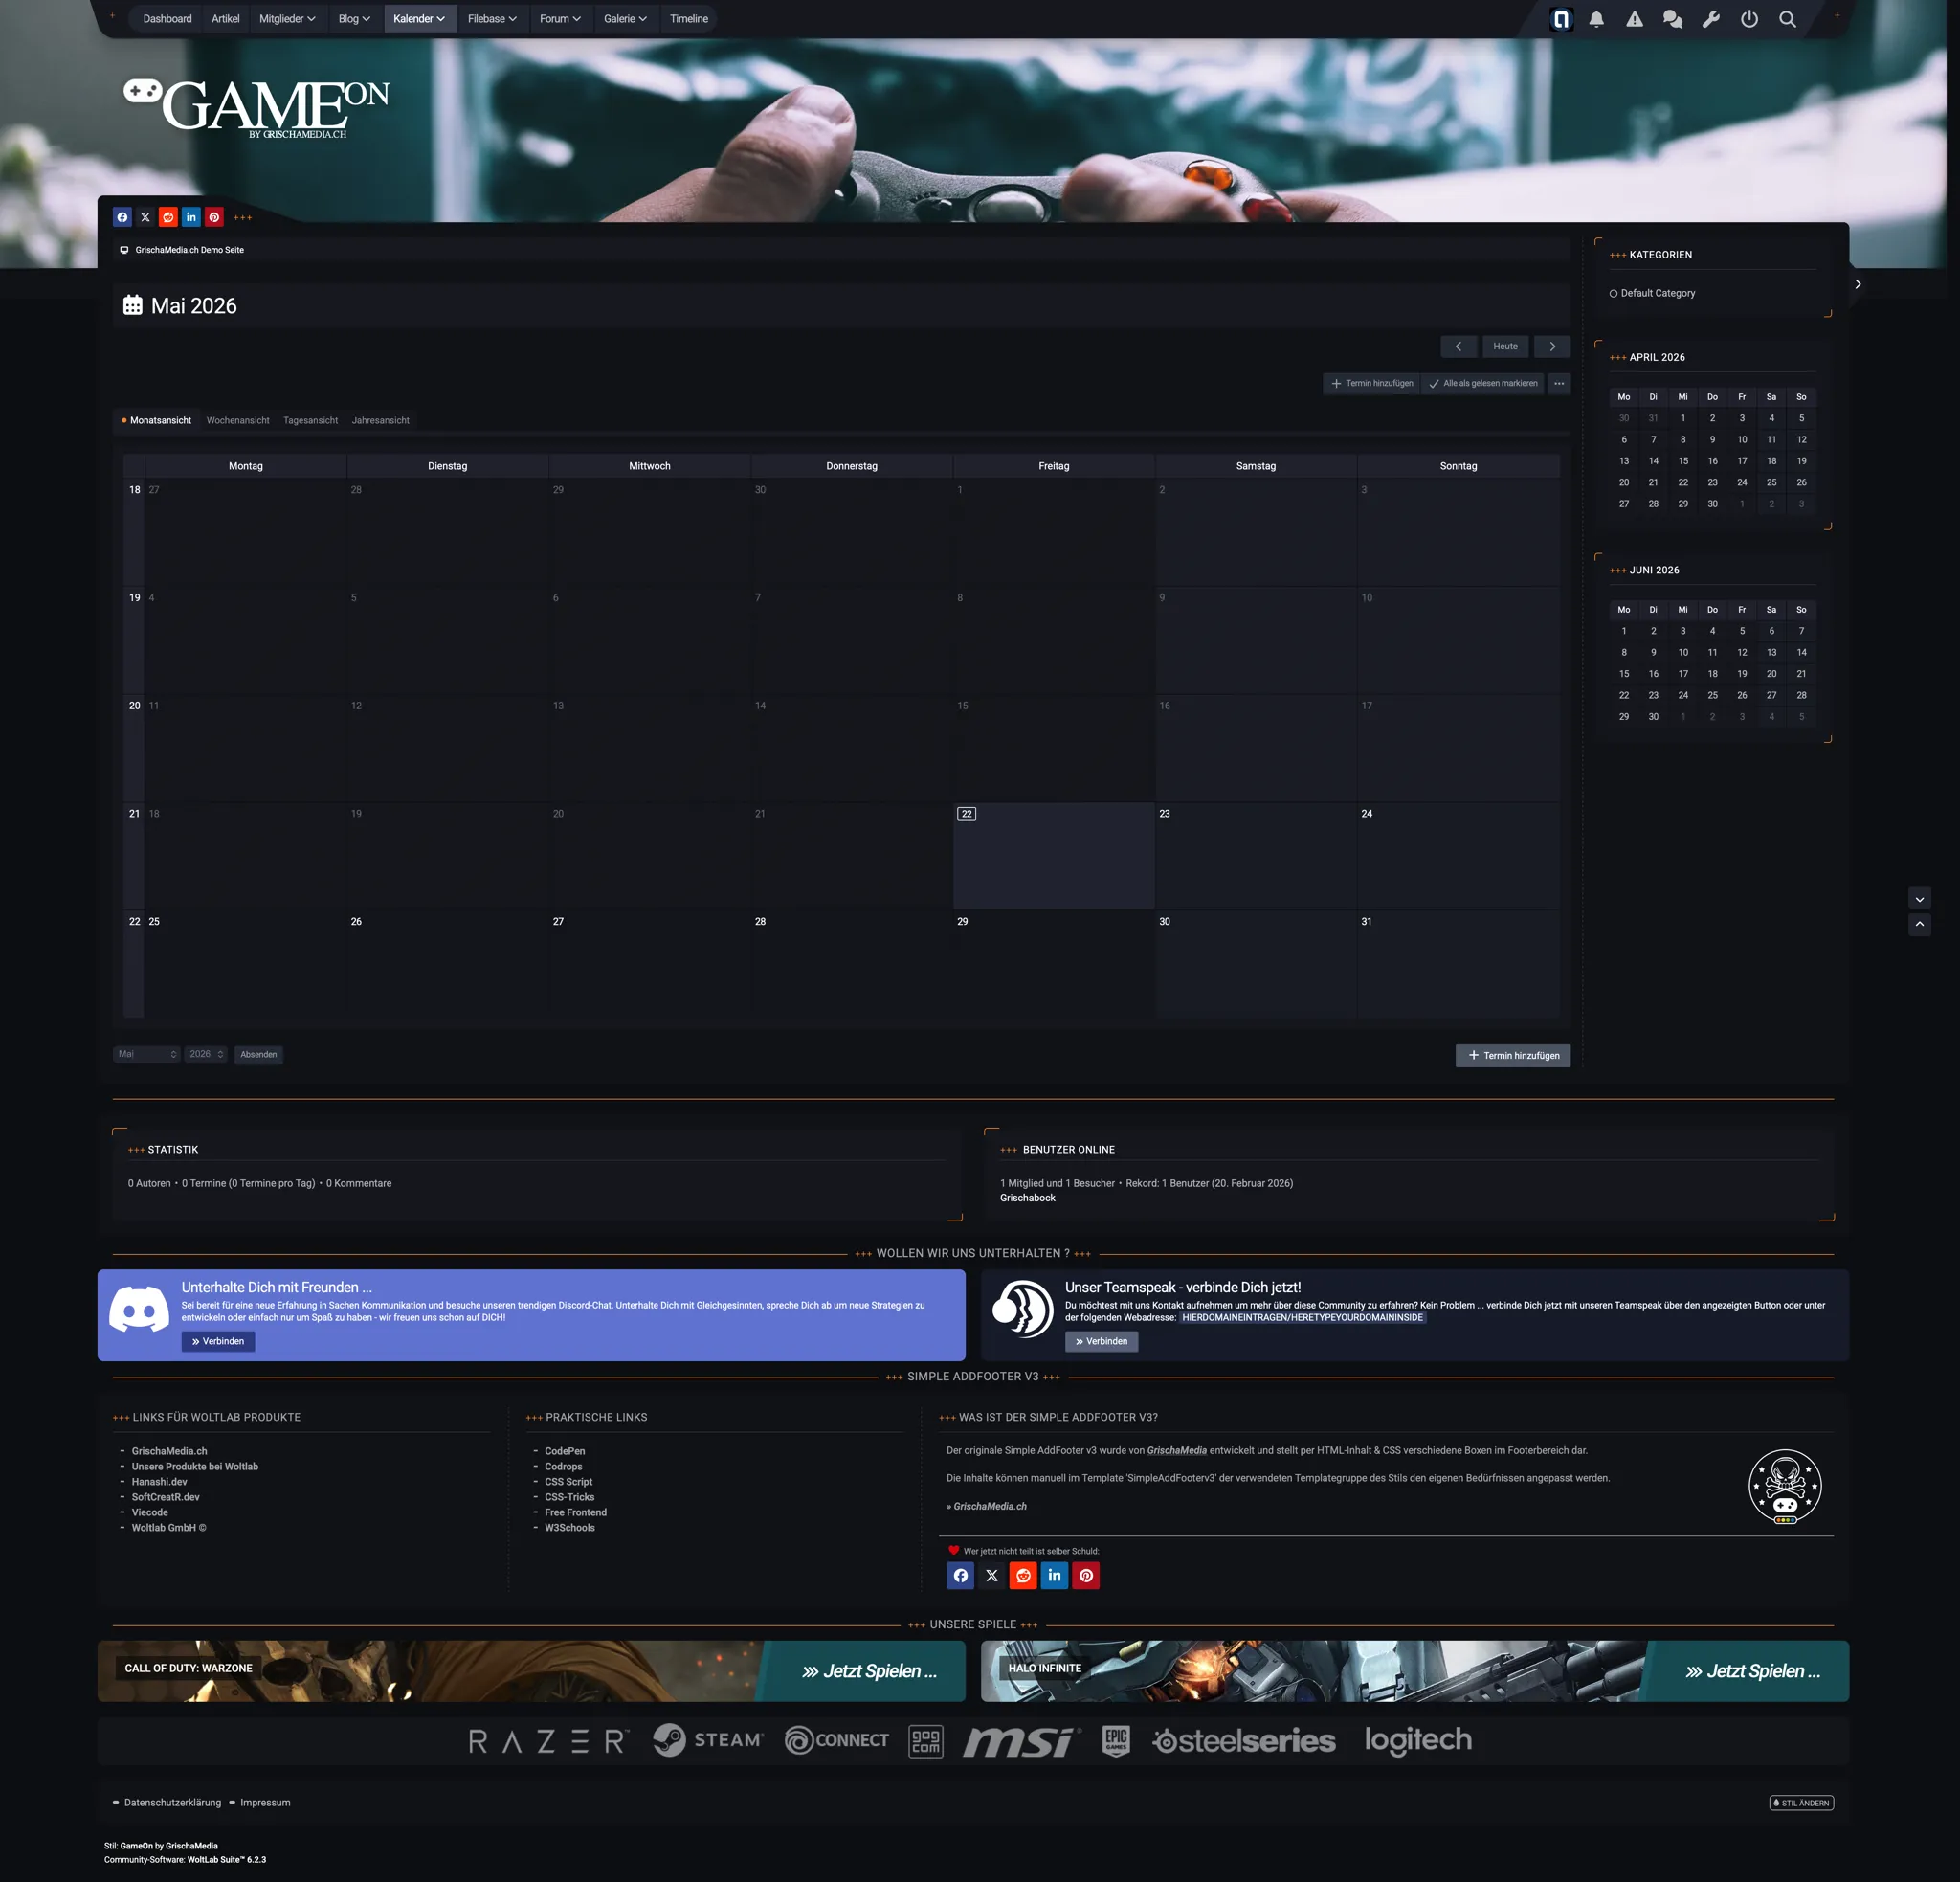Click the Heute button
Viewport: 1960px width, 1882px height.
[1505, 346]
